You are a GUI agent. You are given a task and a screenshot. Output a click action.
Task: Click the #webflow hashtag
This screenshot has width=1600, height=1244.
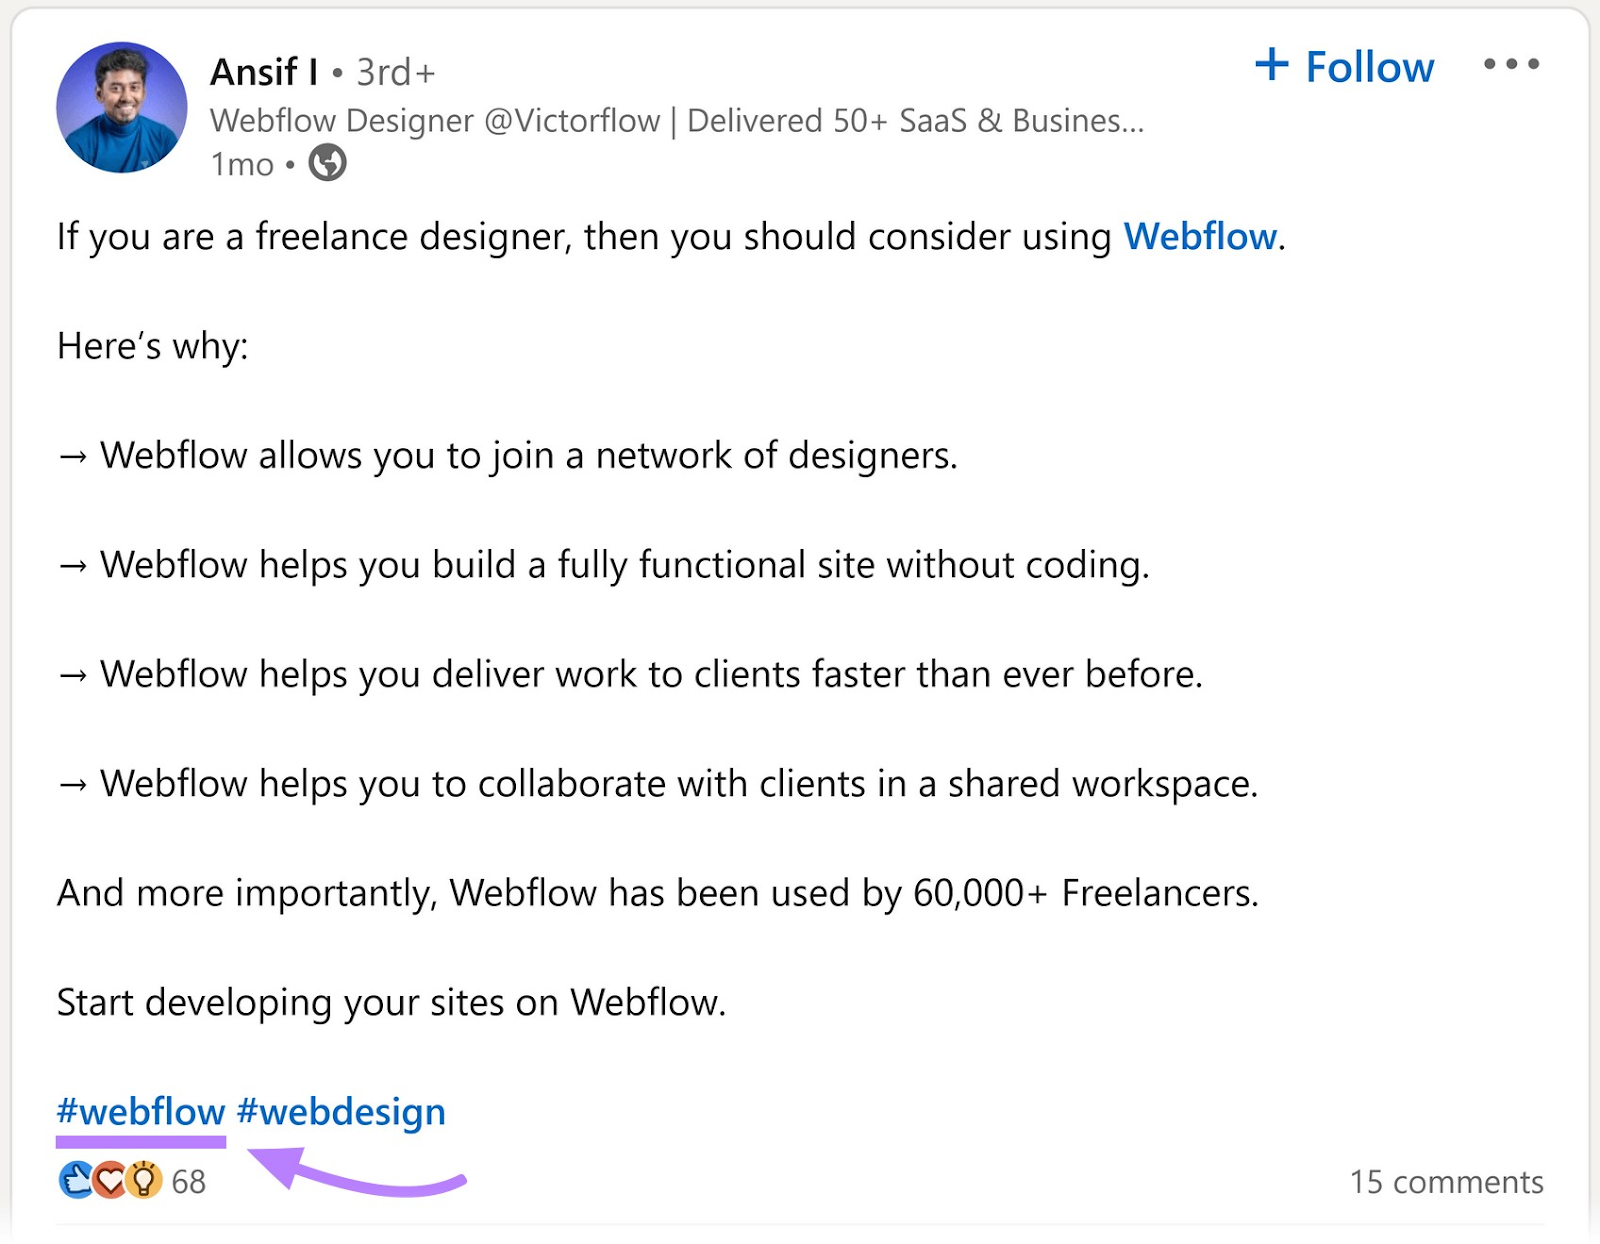[140, 1110]
